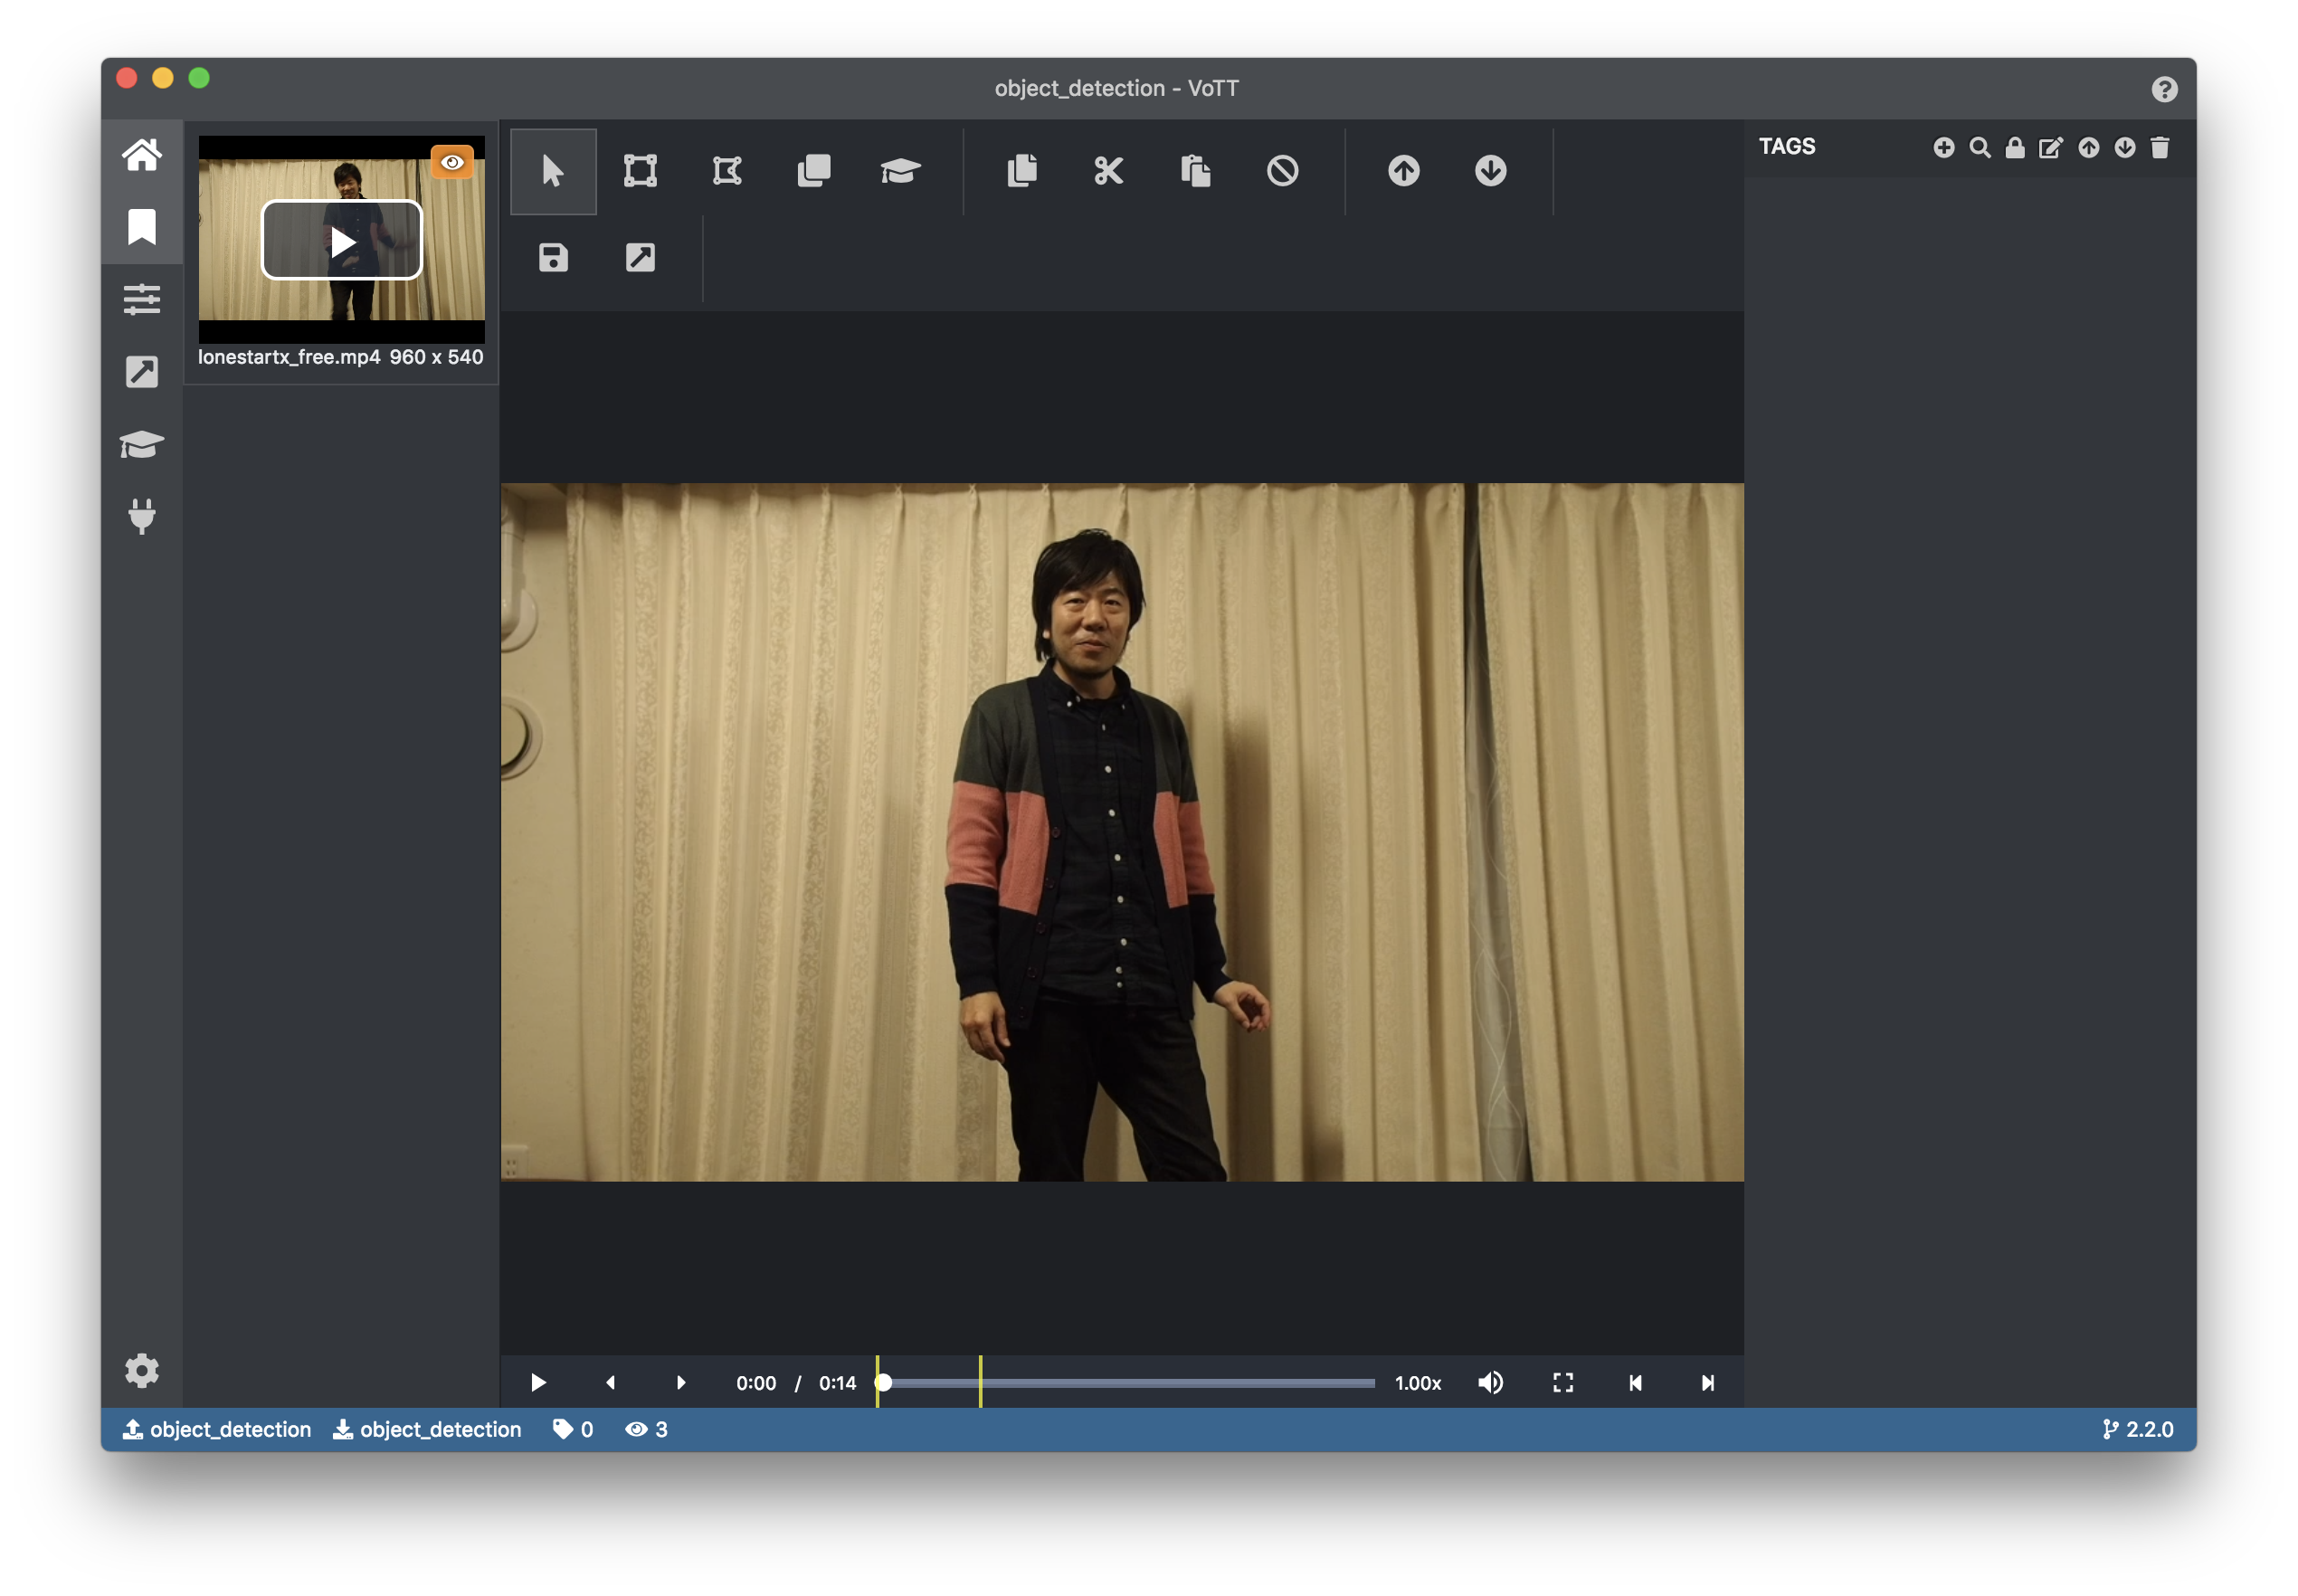The height and width of the screenshot is (1596, 2298).
Task: Save the project using the save icon
Action: tap(552, 258)
